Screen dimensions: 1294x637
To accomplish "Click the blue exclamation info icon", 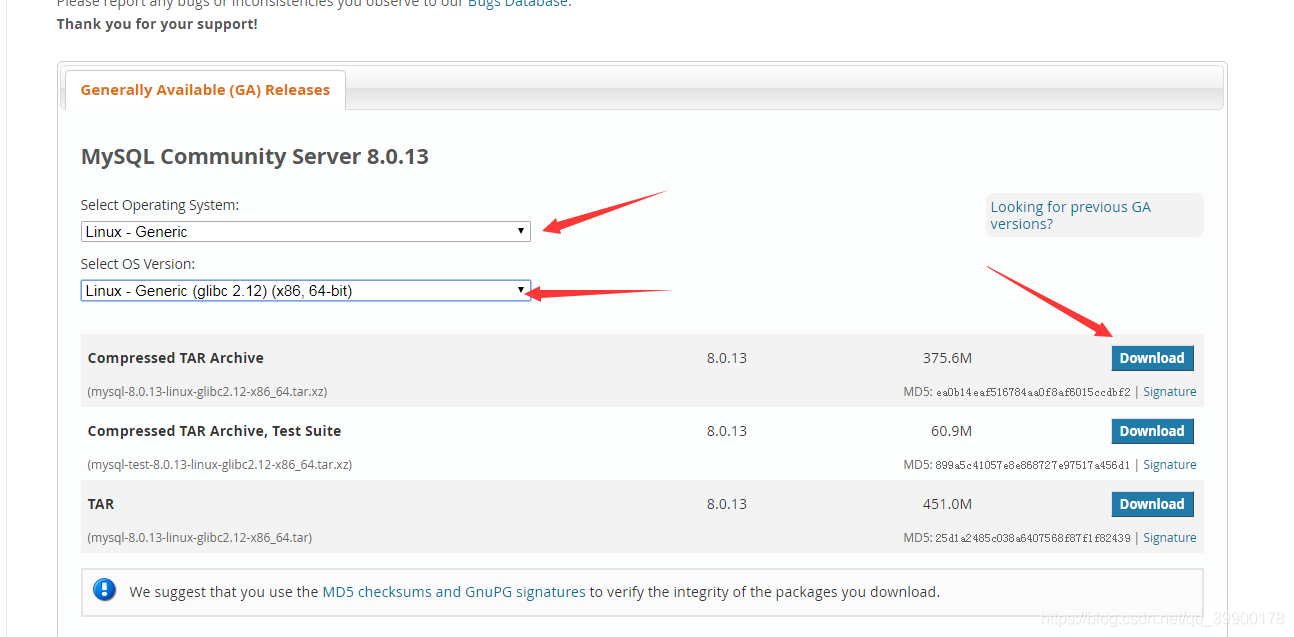I will click(x=105, y=590).
